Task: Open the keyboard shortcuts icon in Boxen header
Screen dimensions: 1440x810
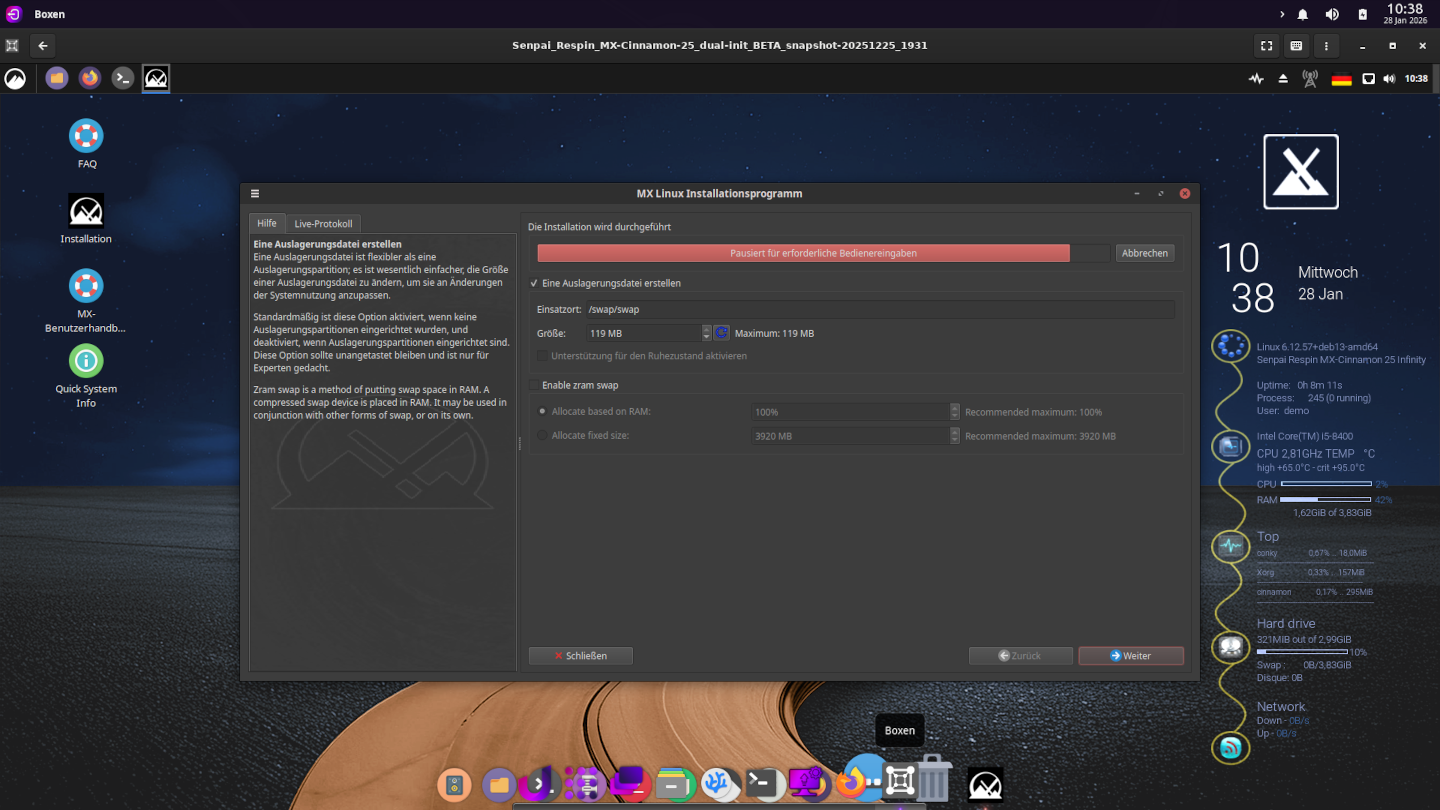Action: (x=1296, y=46)
